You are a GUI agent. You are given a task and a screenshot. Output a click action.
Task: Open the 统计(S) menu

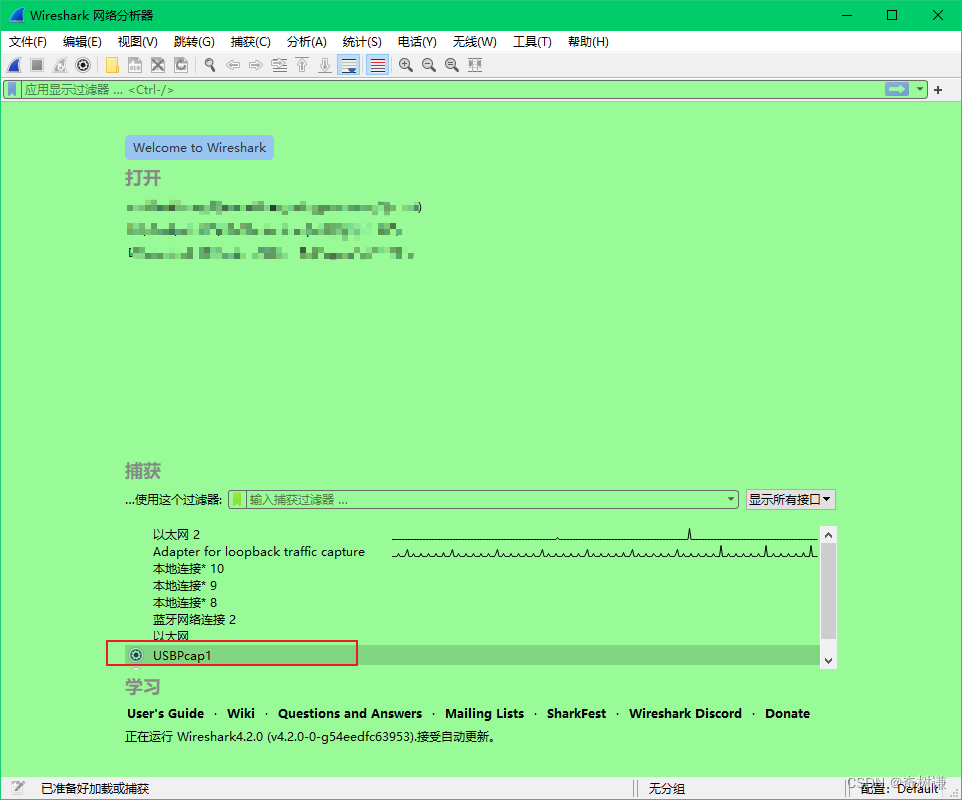click(362, 42)
